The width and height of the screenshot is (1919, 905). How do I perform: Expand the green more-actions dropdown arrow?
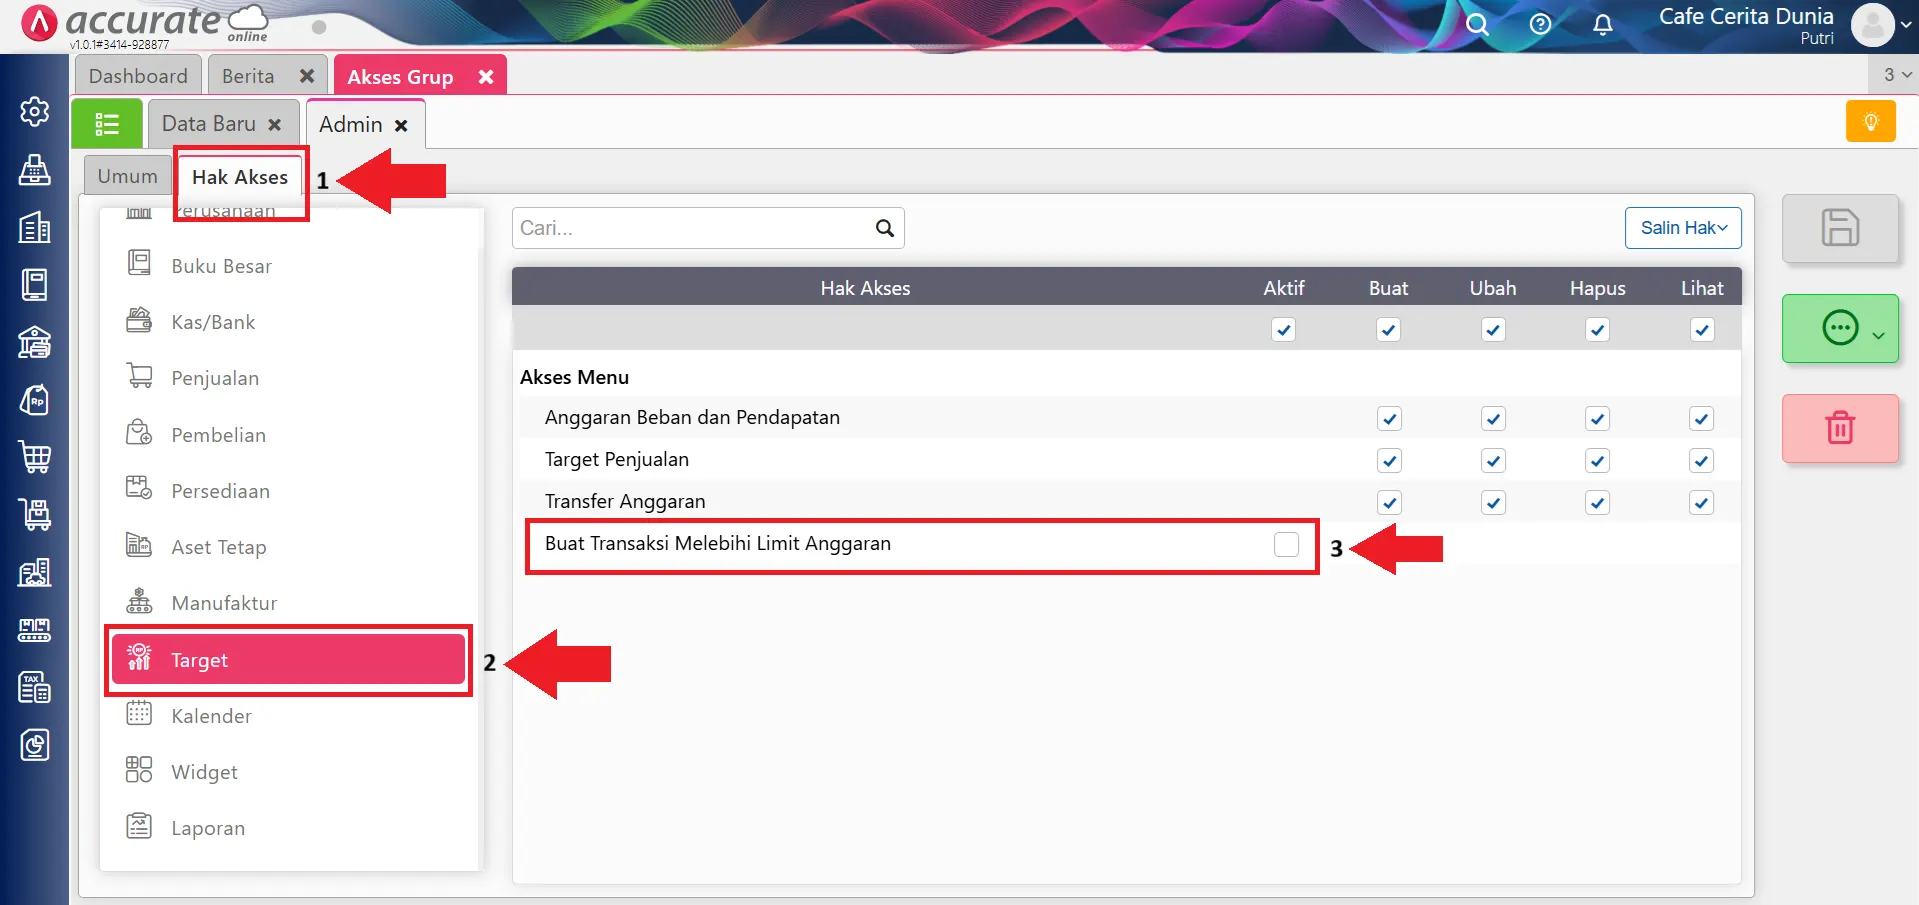(x=1878, y=335)
